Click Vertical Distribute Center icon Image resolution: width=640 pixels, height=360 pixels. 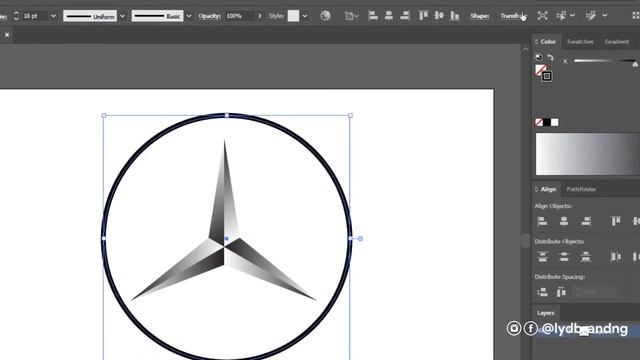tap(564, 257)
